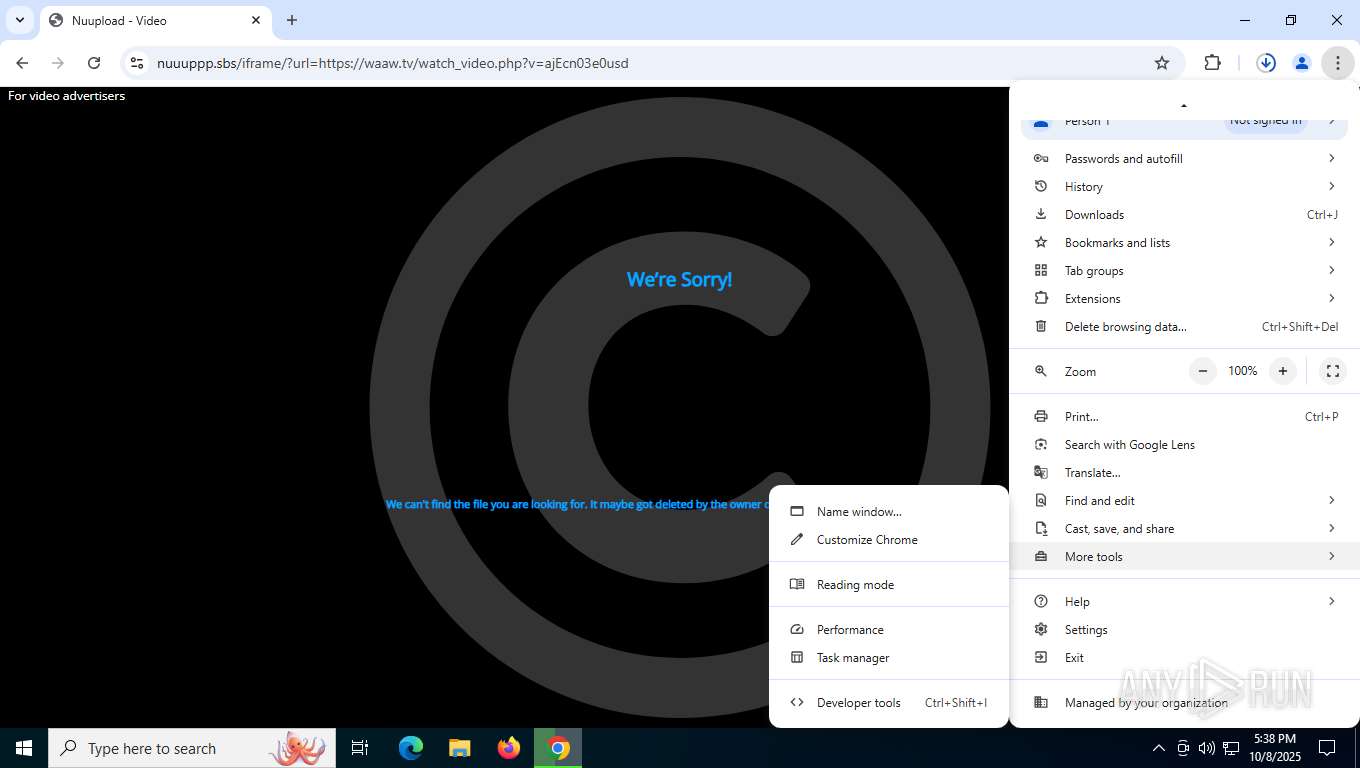This screenshot has height=768, width=1360.
Task: Open Passwords and autofill submenu
Action: [1185, 159]
